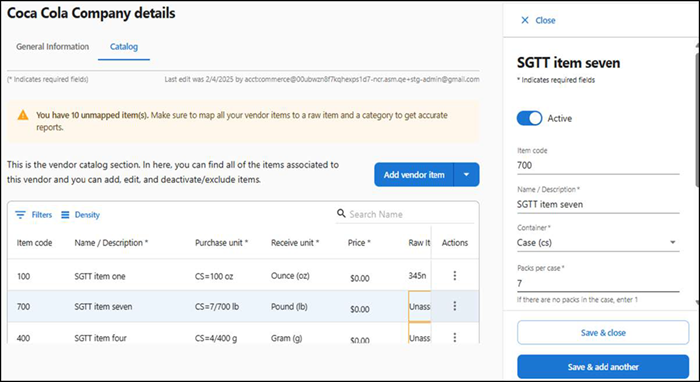Open actions menu for SGTT item one
Image resolution: width=700 pixels, height=382 pixels.
454,276
